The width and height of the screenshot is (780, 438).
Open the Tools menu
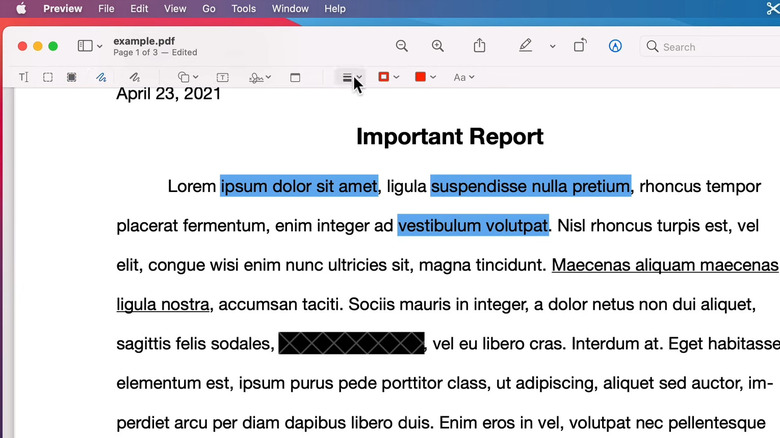pyautogui.click(x=243, y=8)
